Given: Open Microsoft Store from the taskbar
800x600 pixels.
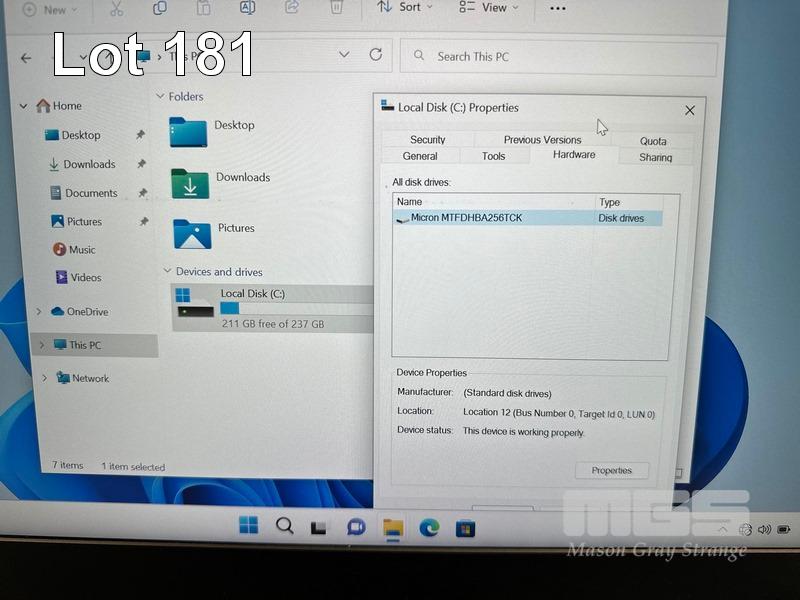Looking at the screenshot, I should [x=465, y=528].
